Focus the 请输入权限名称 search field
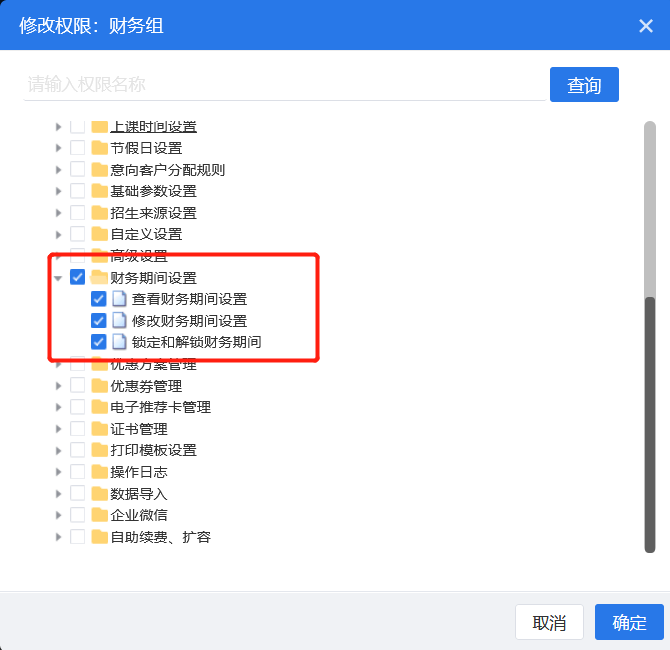670x650 pixels. (x=285, y=84)
